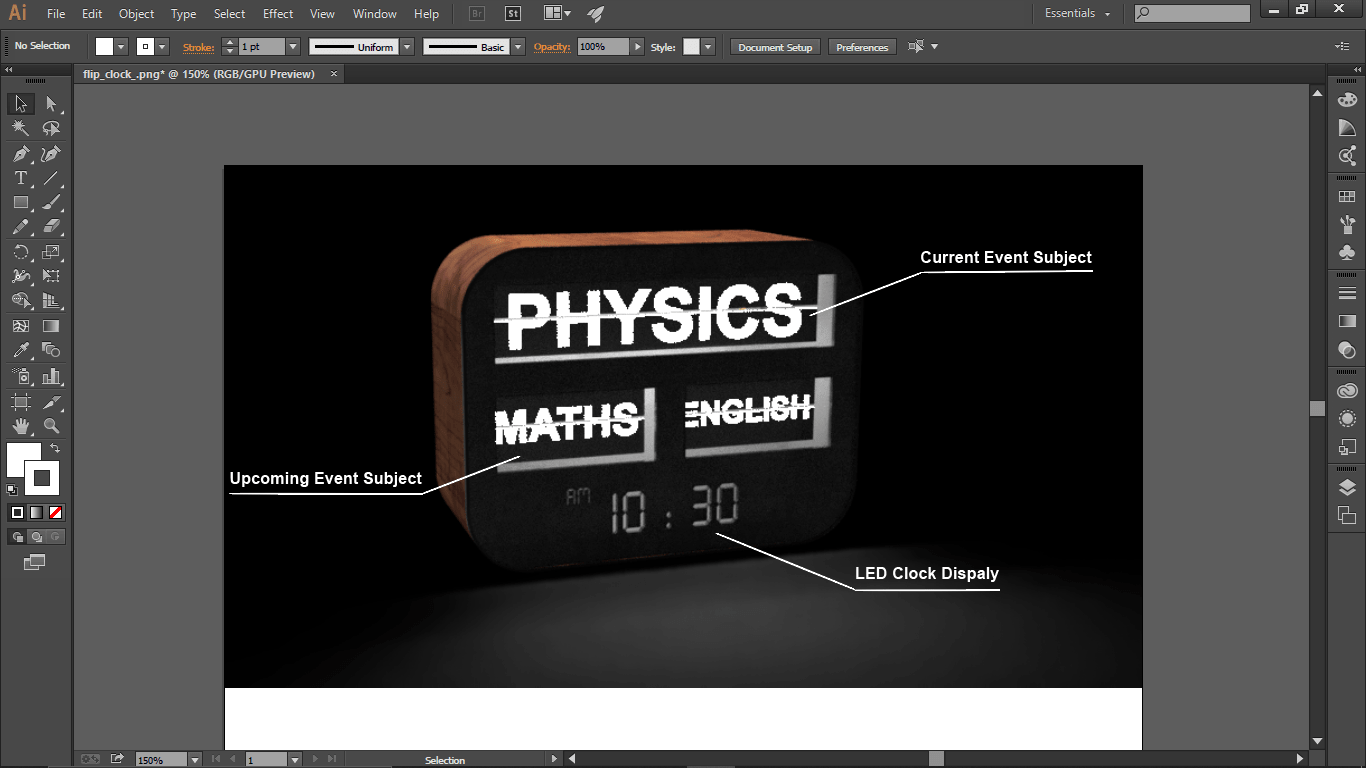Open the Type menu
Screen dimensions: 1366x768
(x=184, y=14)
